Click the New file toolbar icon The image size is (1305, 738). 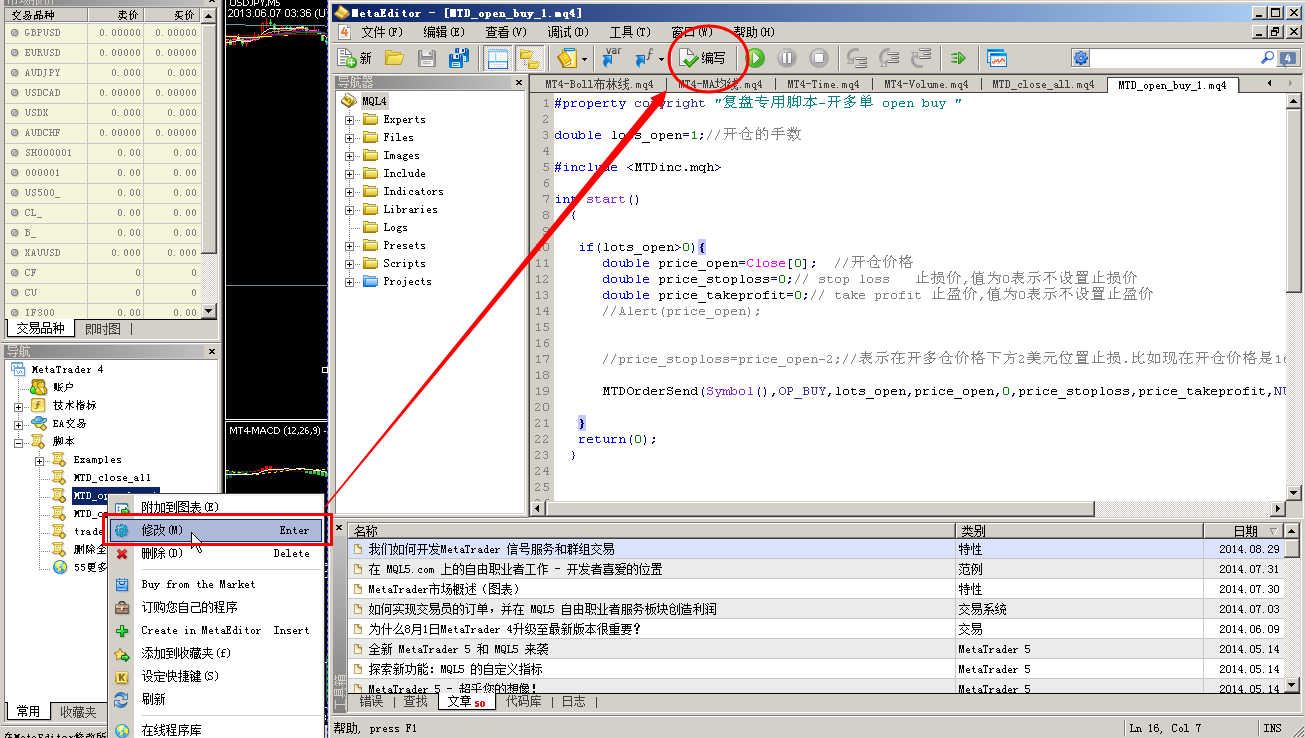click(x=355, y=58)
